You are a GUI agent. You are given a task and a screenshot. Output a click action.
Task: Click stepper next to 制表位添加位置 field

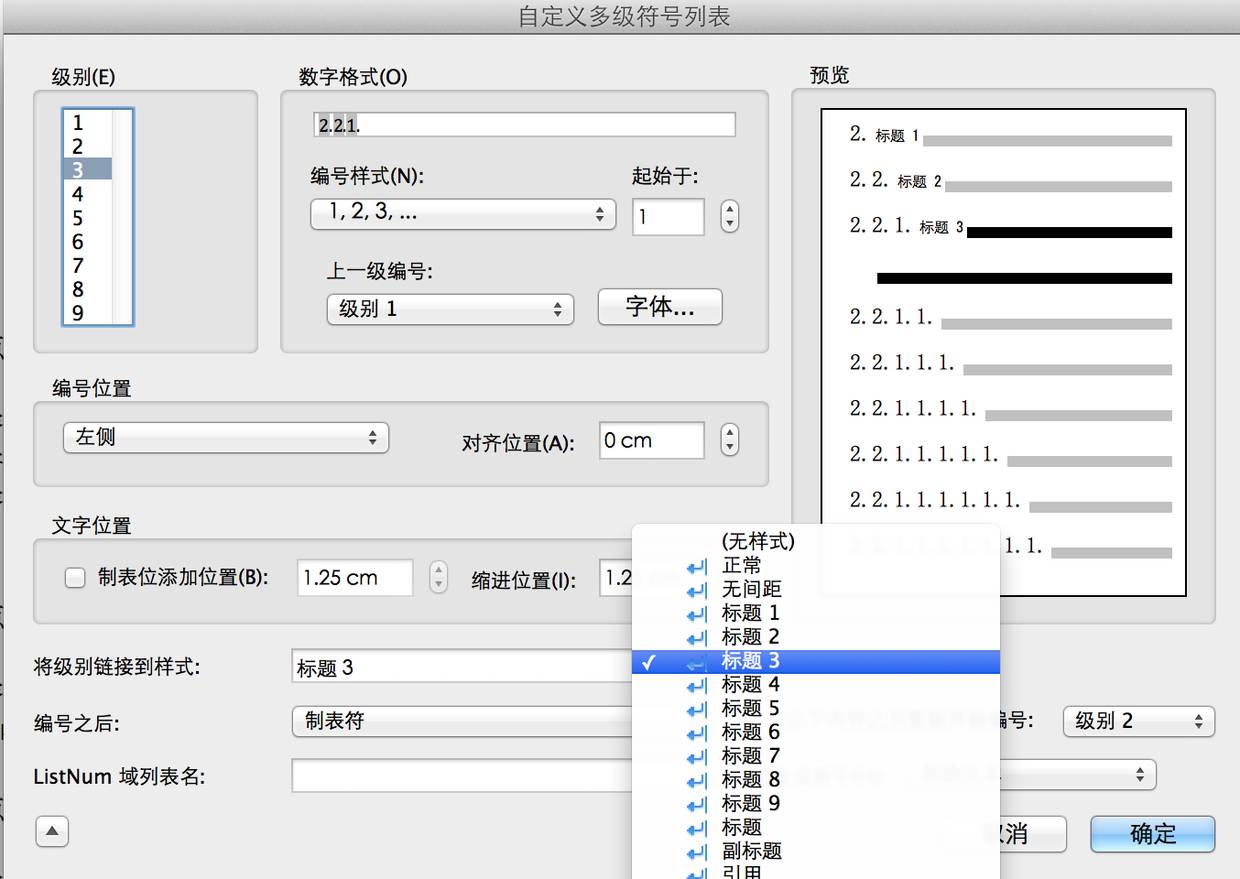pos(438,578)
